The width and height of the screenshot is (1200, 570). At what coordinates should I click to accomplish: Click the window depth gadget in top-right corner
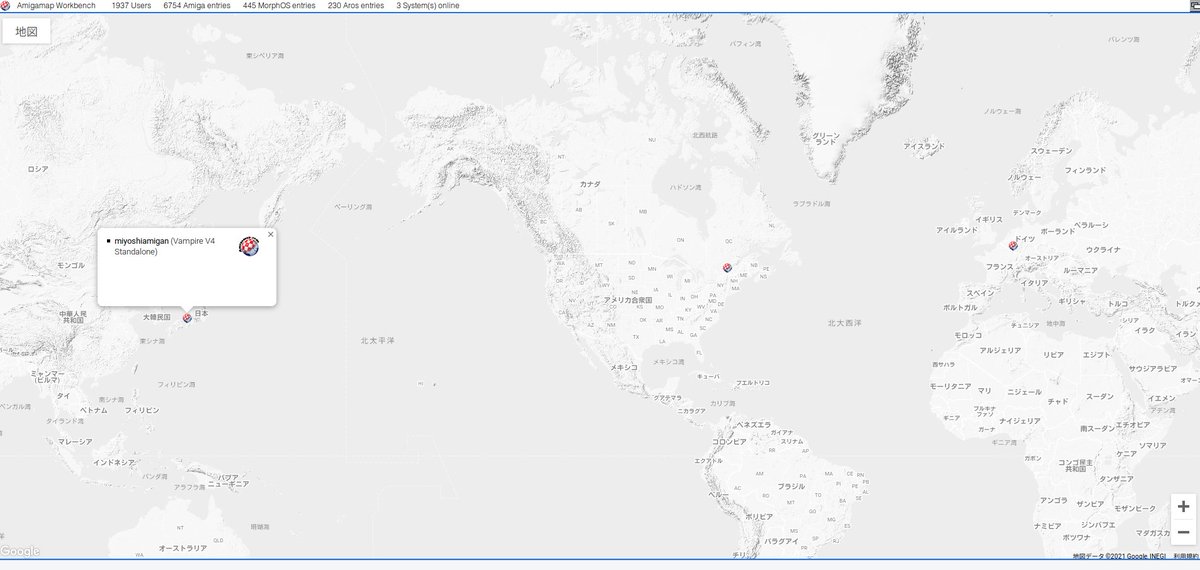click(1193, 5)
